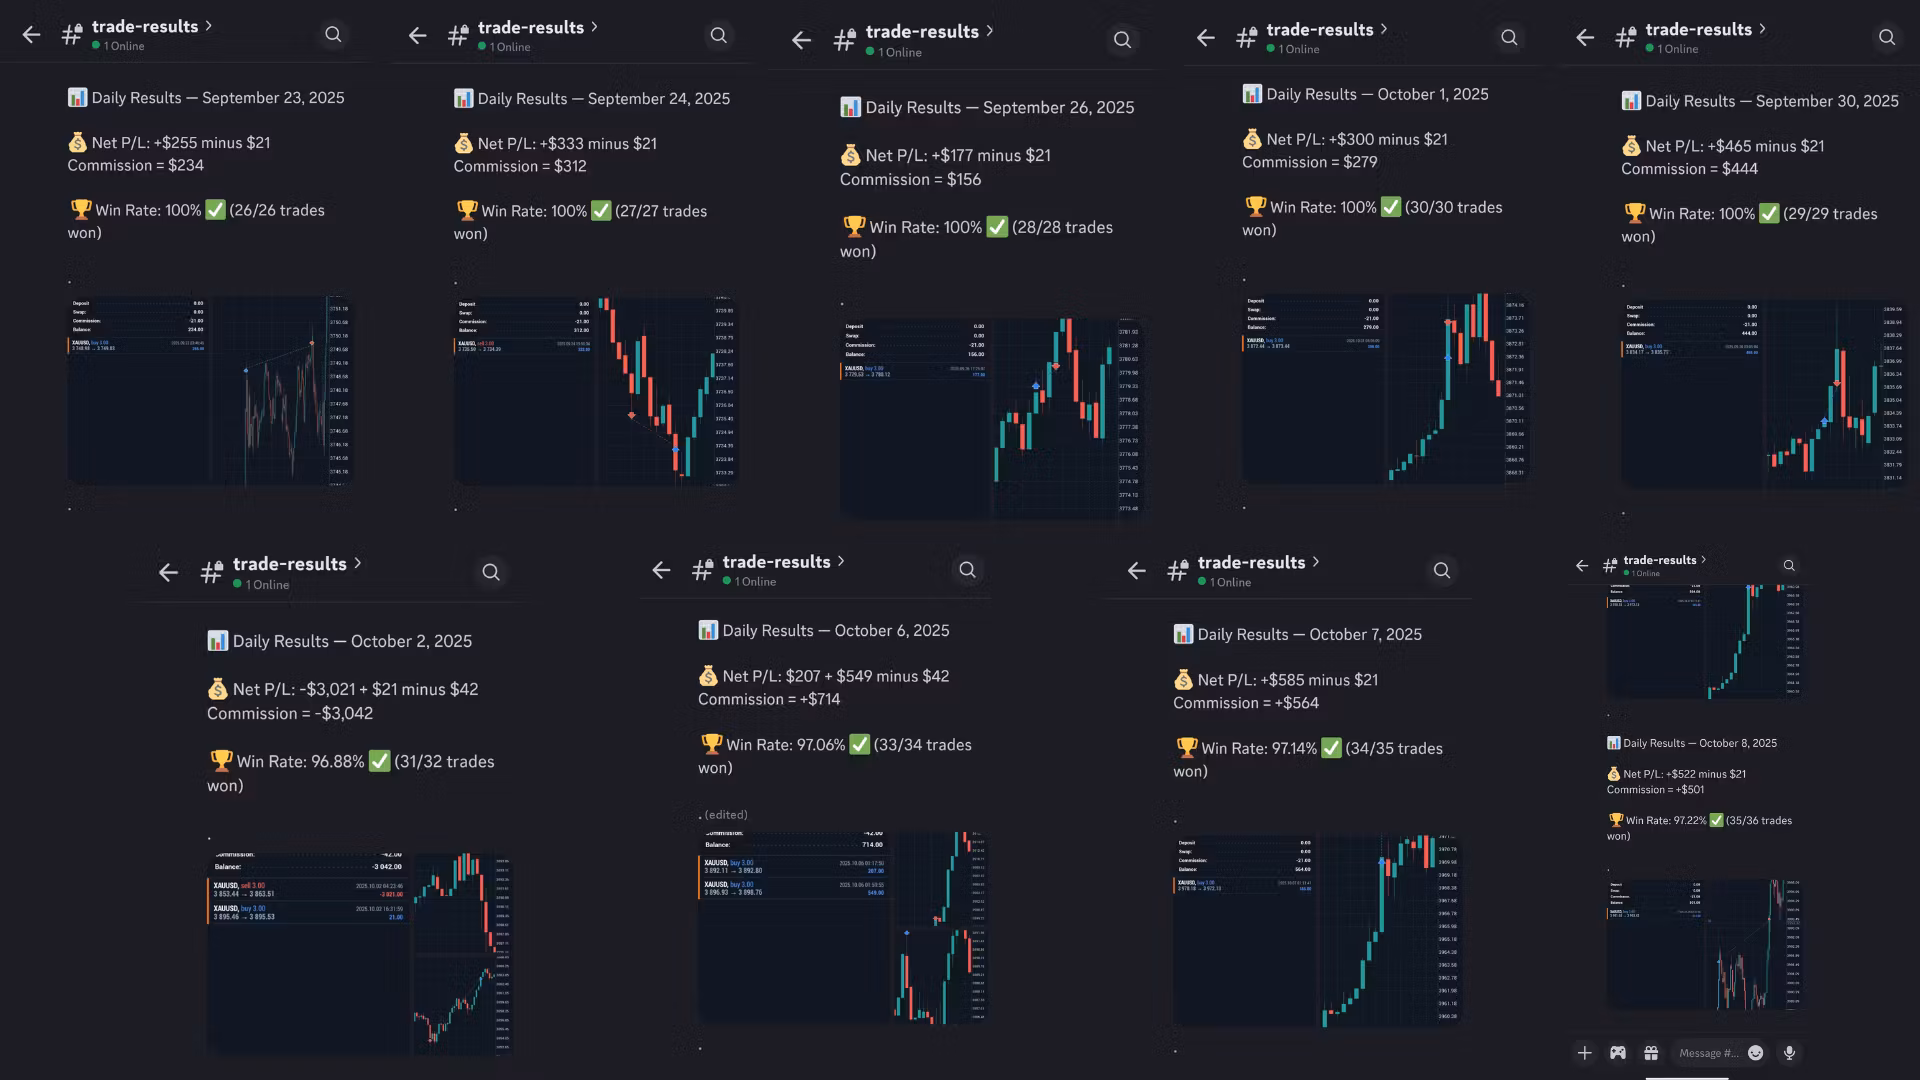The width and height of the screenshot is (1920, 1080).
Task: Expand trade-results chevron above October 1 results
Action: click(1384, 29)
